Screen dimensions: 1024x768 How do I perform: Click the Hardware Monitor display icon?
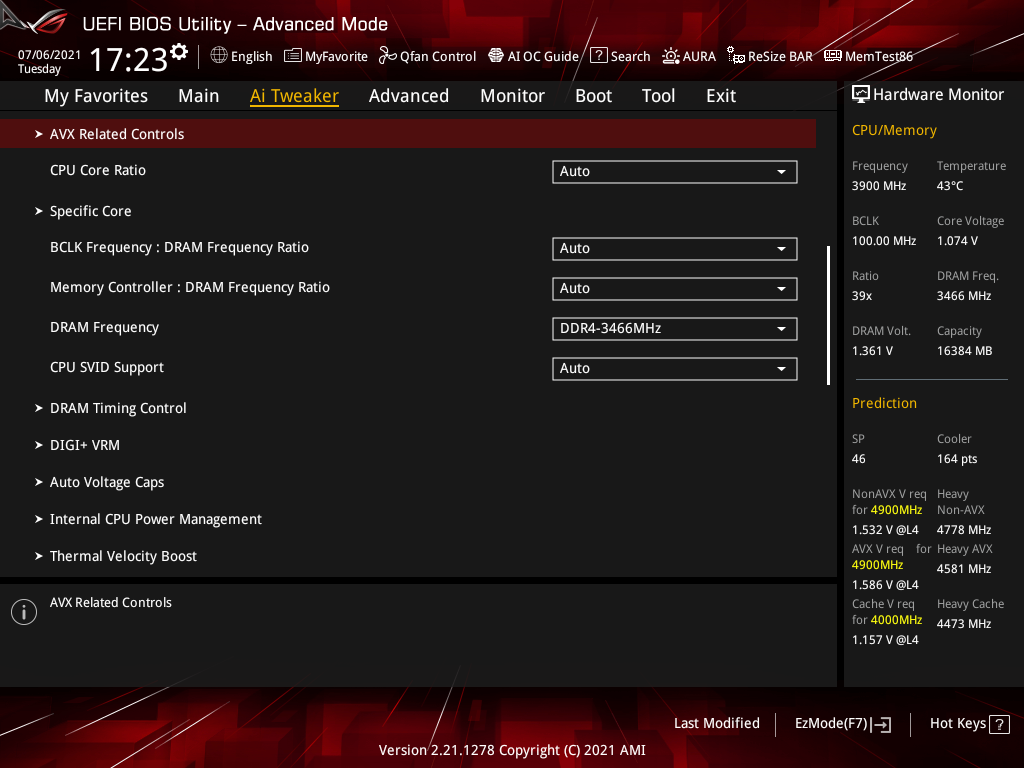point(861,95)
